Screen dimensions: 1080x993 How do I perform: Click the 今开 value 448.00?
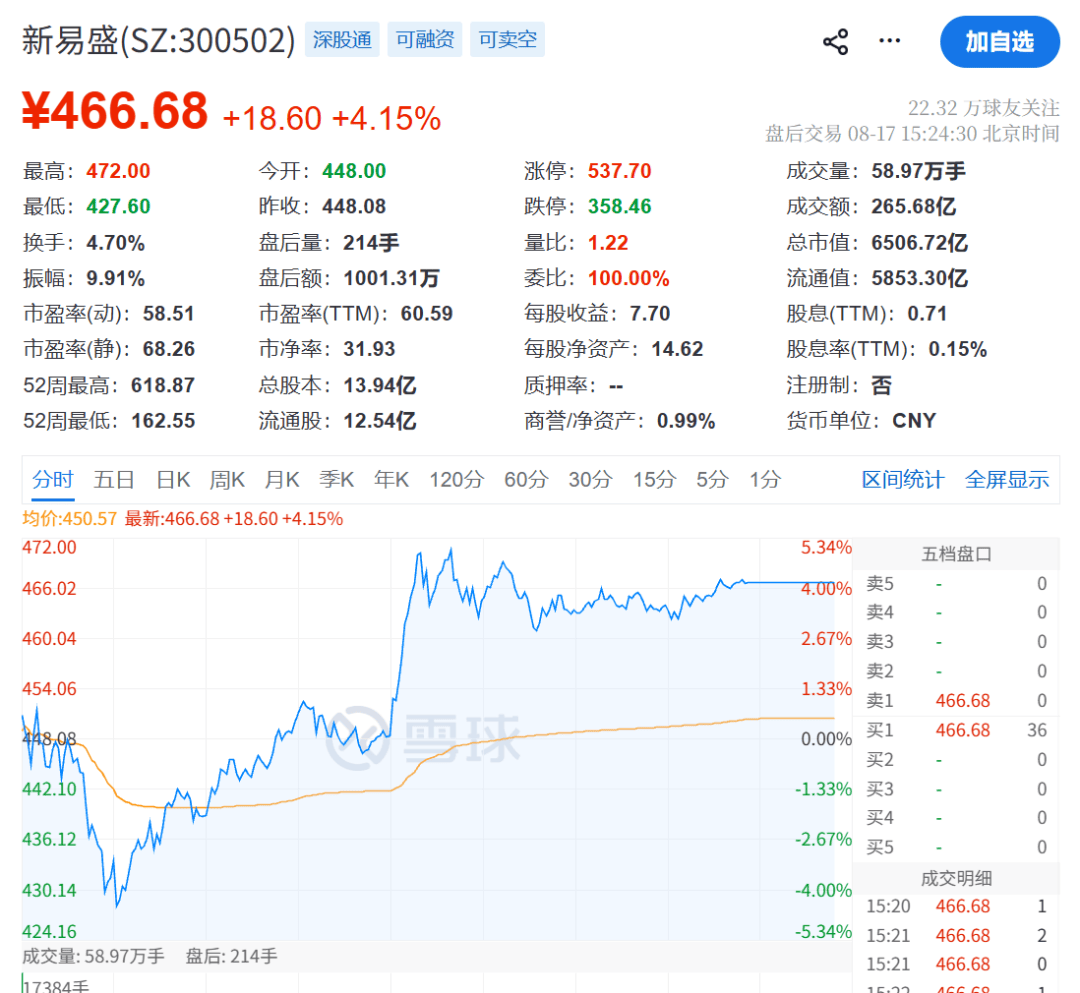(x=354, y=171)
